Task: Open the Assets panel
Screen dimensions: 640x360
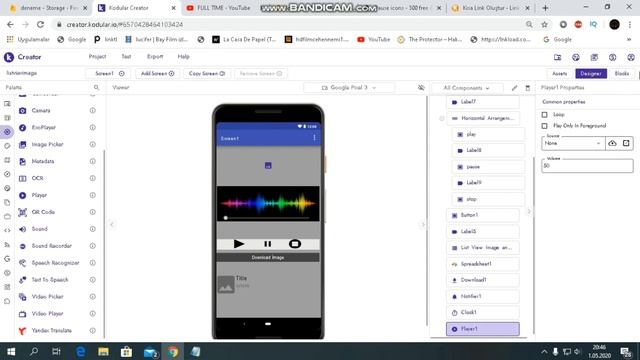Action: (x=559, y=73)
